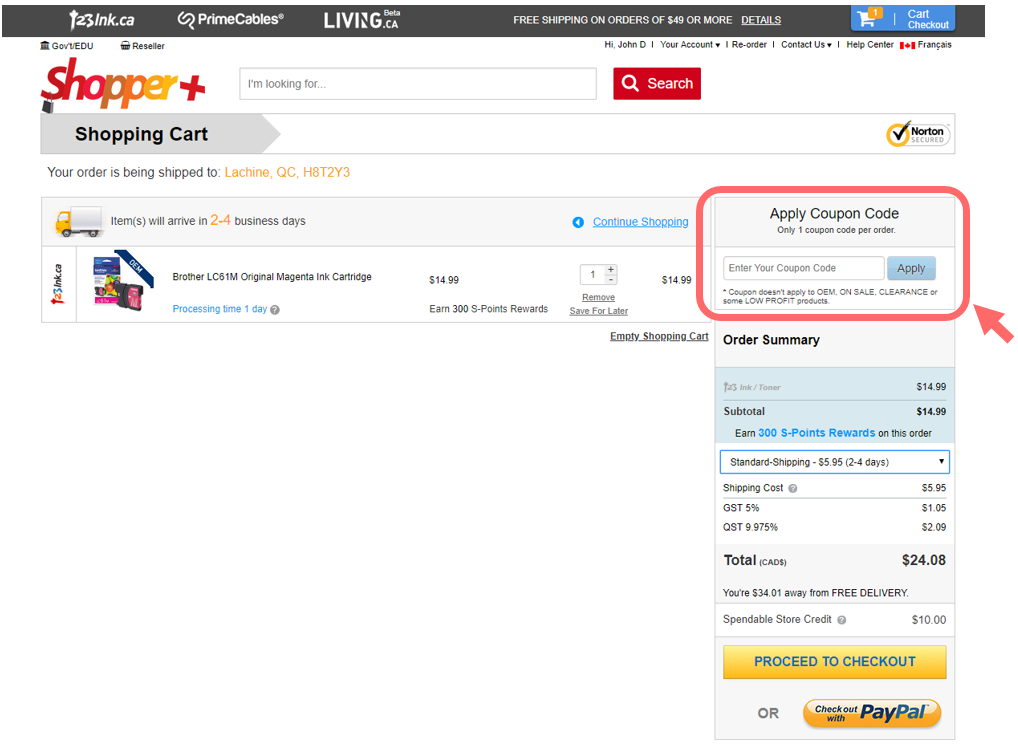Click the Brother LC61M product title
Viewport: 1018px width, 749px height.
(x=272, y=276)
